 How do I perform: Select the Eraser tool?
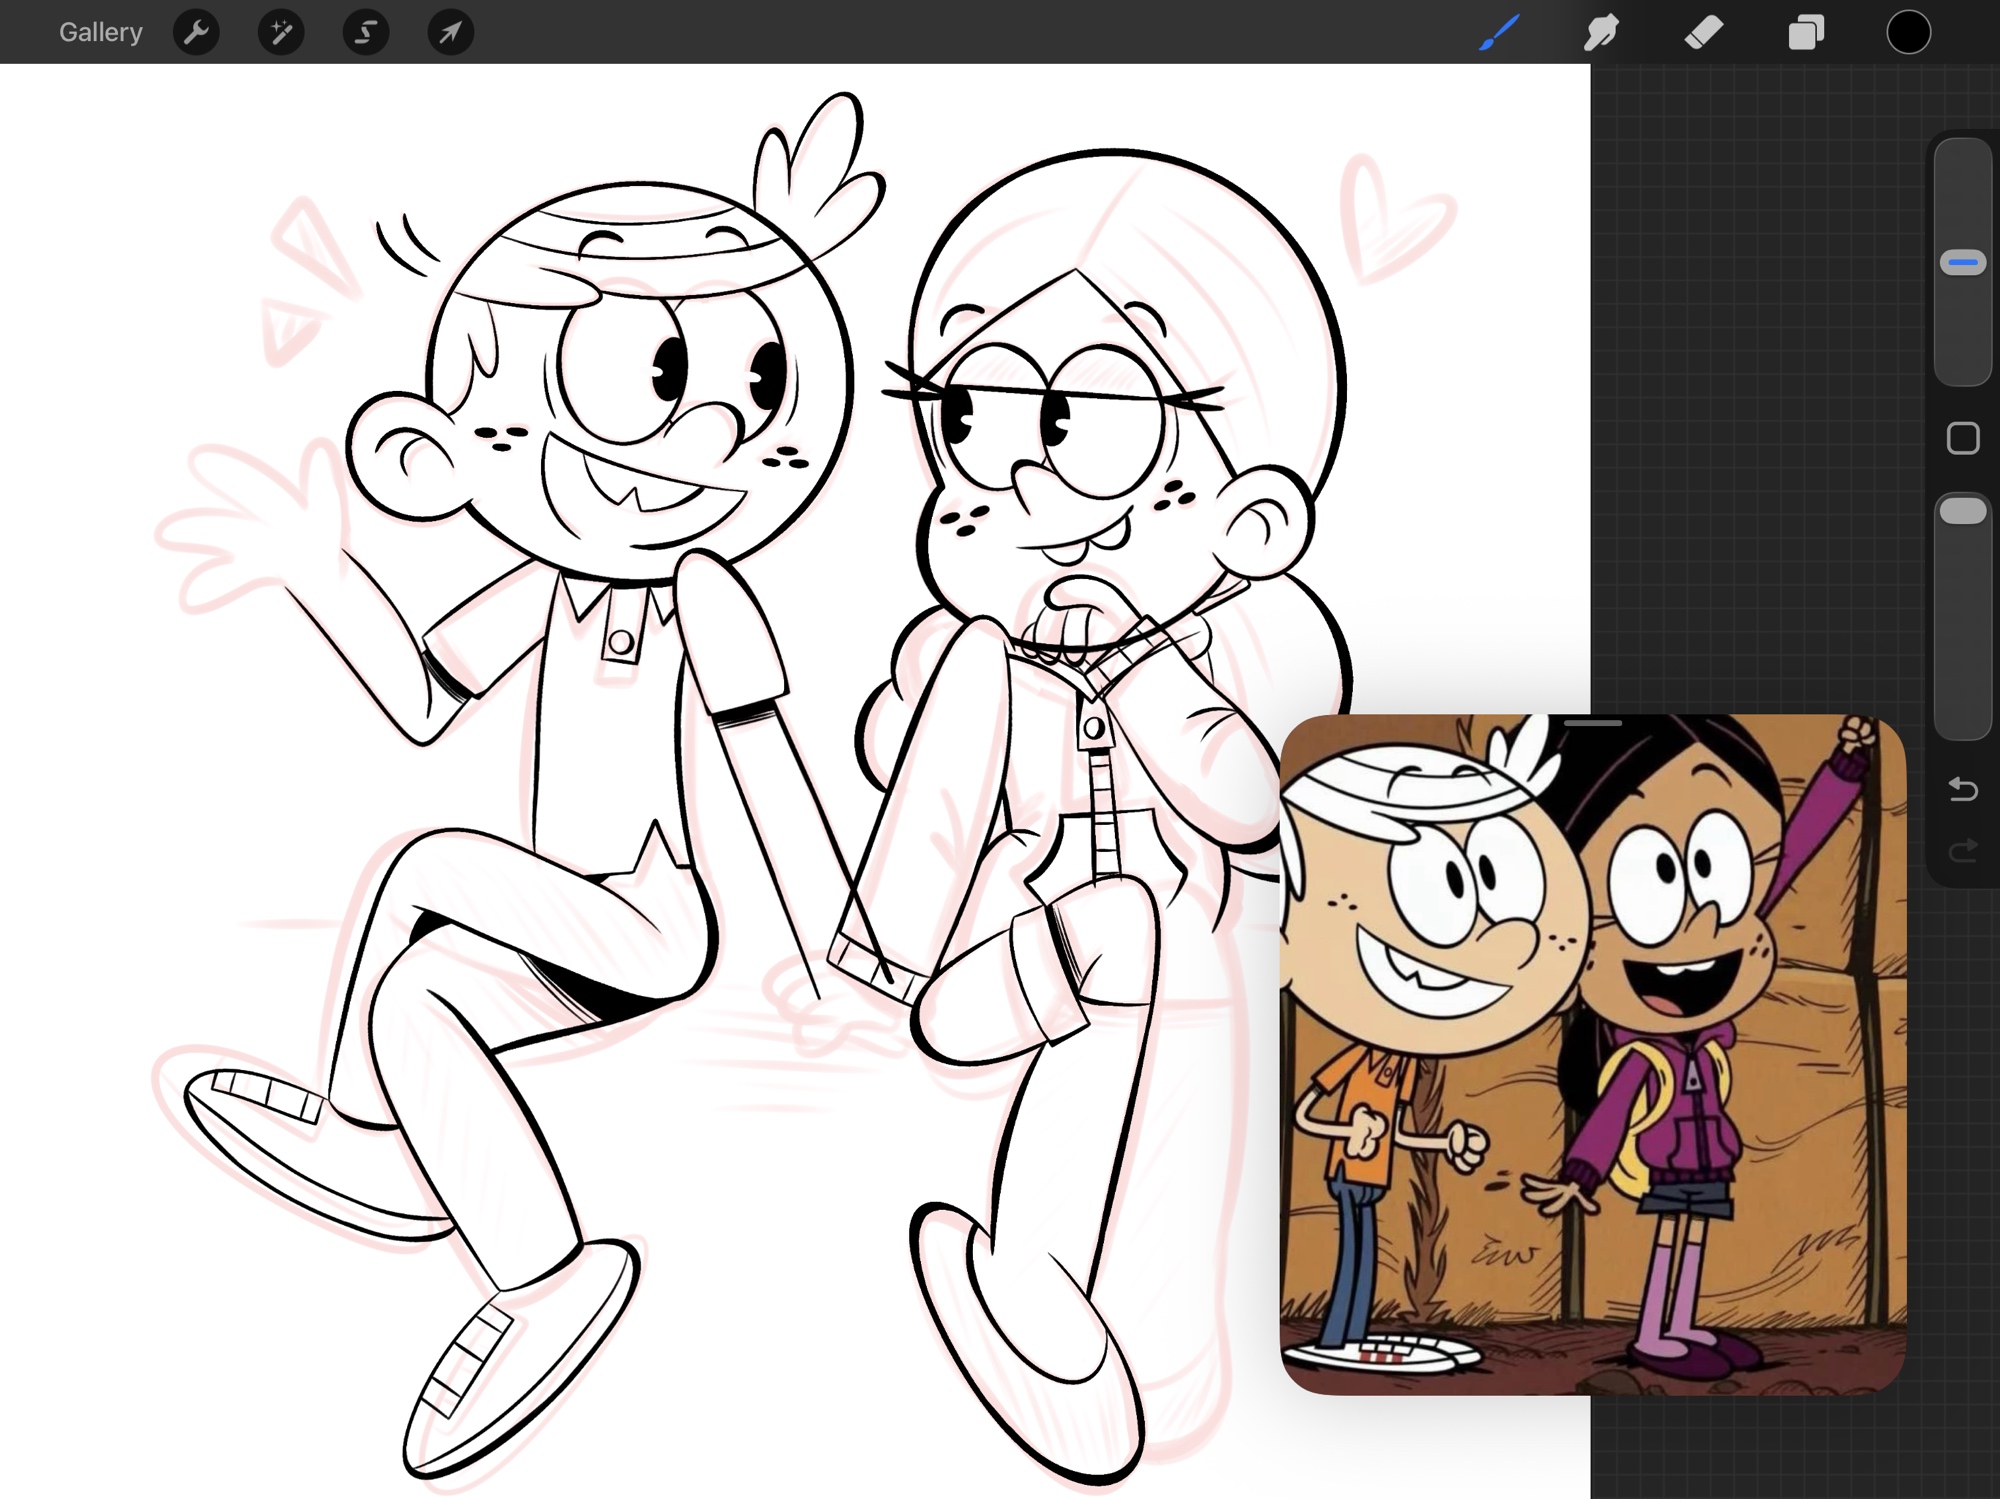coord(1704,32)
